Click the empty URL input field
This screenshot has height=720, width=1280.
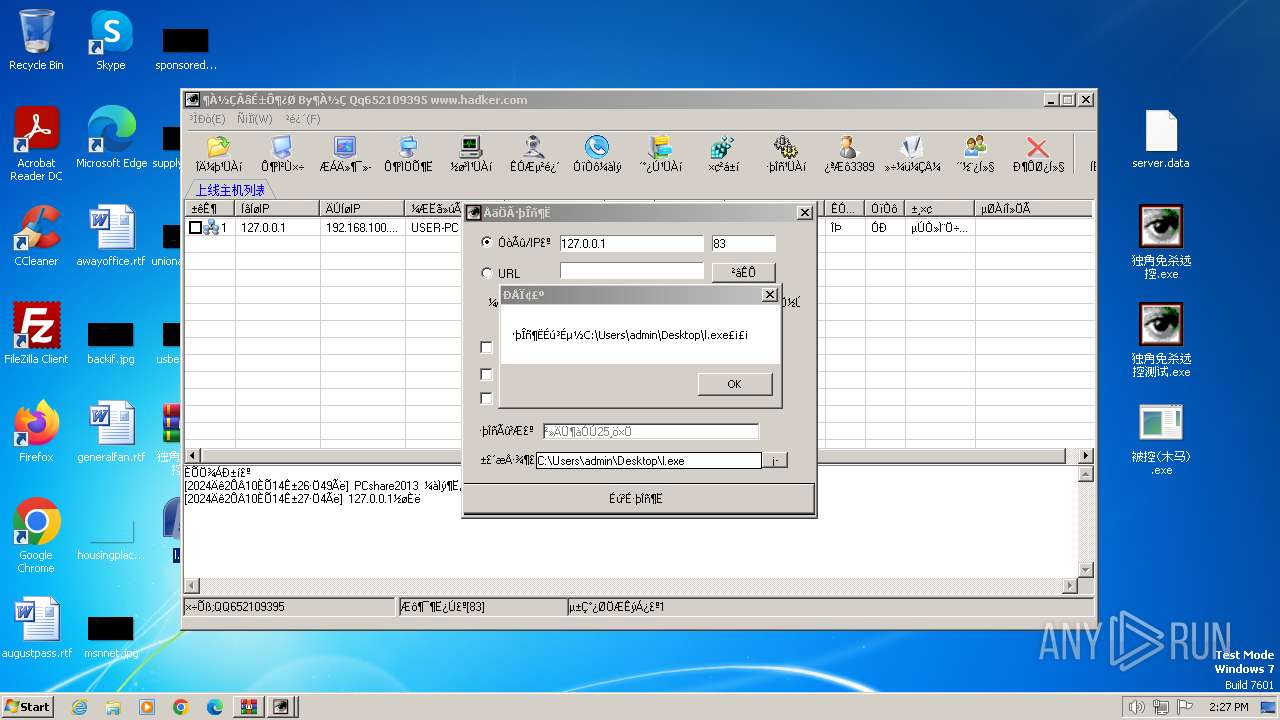(x=632, y=271)
